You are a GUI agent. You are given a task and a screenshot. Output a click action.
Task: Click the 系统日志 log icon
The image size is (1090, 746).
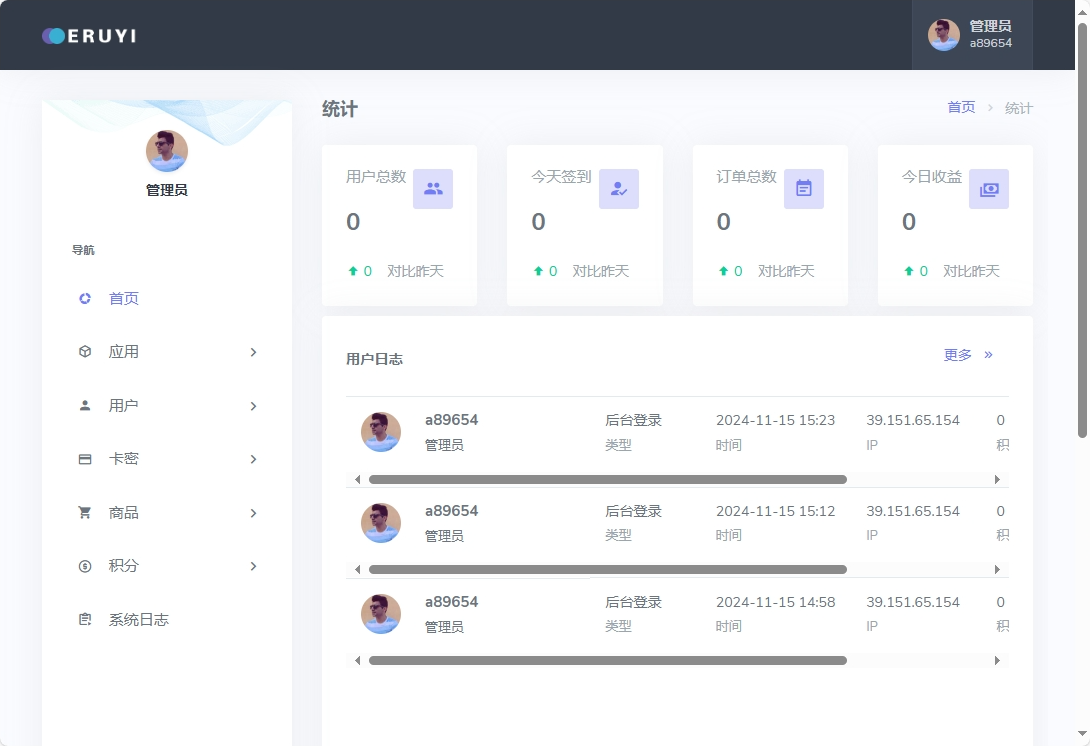[x=85, y=619]
